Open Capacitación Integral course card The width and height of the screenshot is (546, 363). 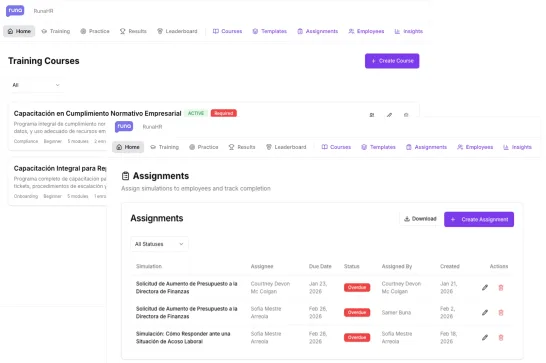click(58, 182)
